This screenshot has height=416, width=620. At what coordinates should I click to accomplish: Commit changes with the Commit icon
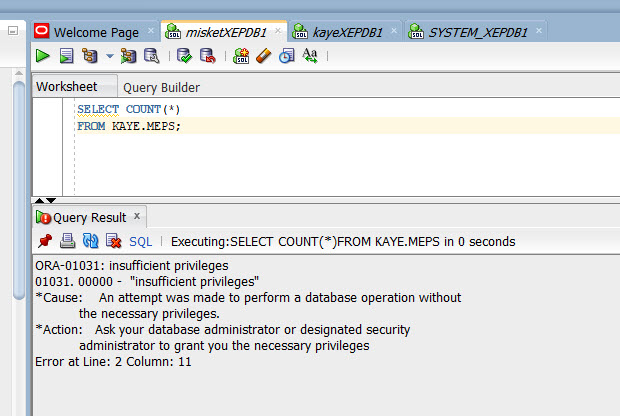(184, 56)
